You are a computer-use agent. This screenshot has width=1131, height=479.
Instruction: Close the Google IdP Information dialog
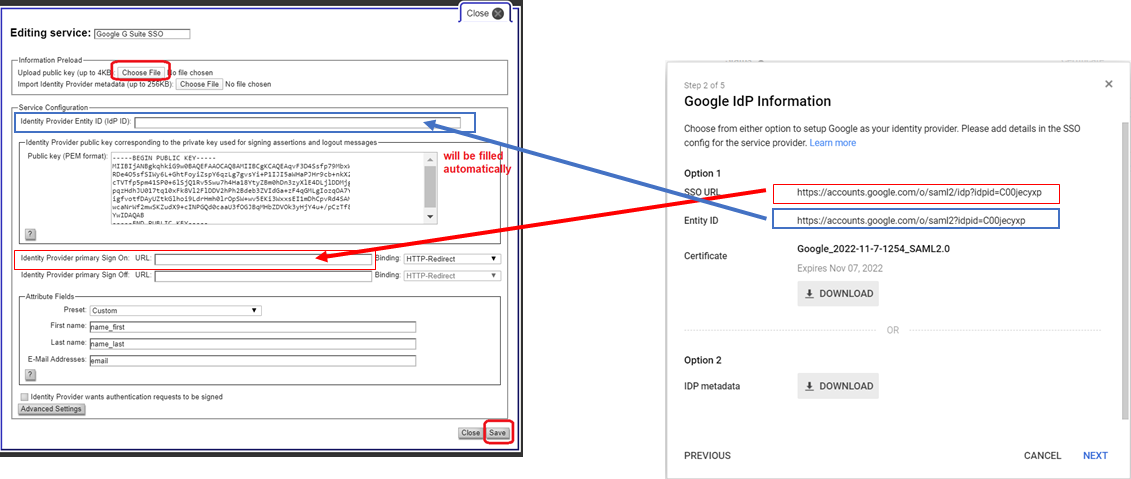click(x=1109, y=84)
